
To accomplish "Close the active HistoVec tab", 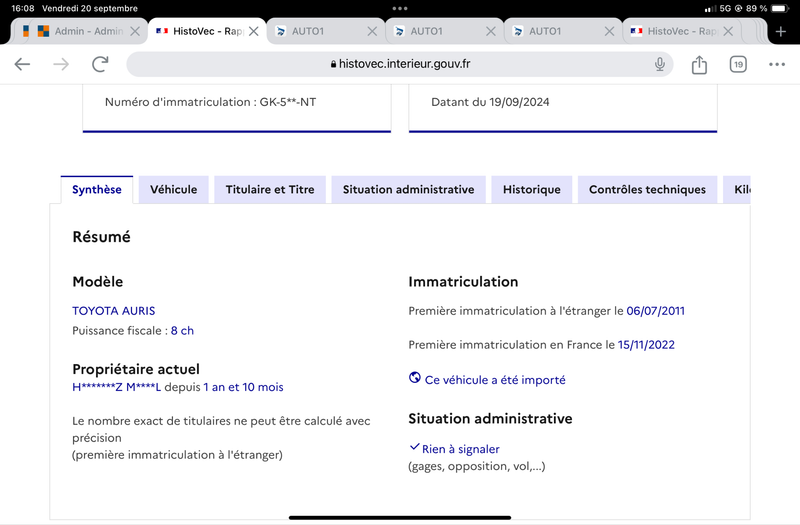I will tap(254, 32).
